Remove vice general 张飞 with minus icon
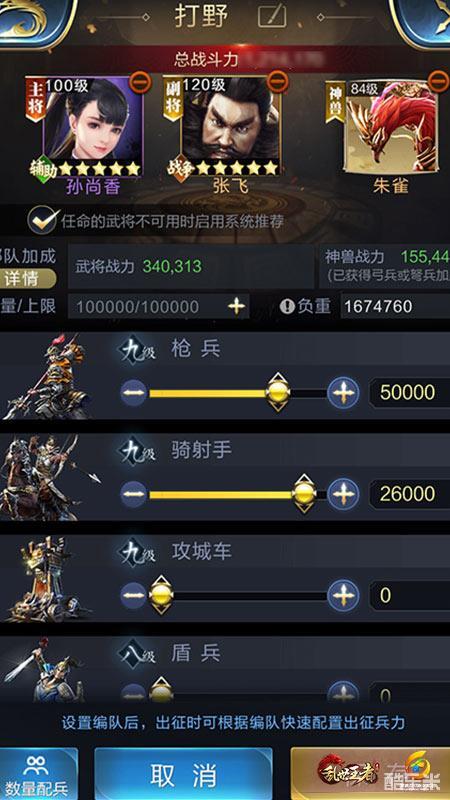 point(278,81)
